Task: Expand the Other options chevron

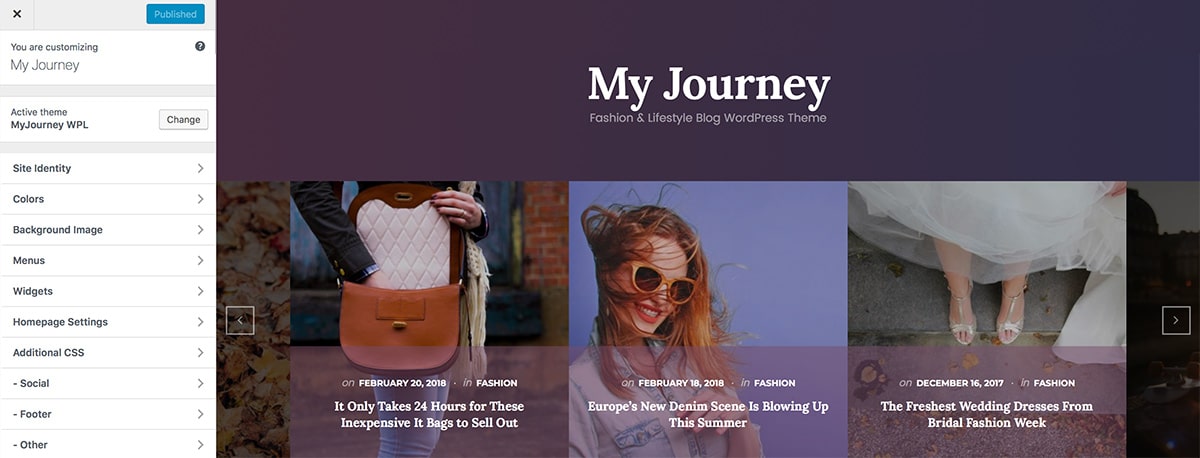Action: [x=200, y=445]
